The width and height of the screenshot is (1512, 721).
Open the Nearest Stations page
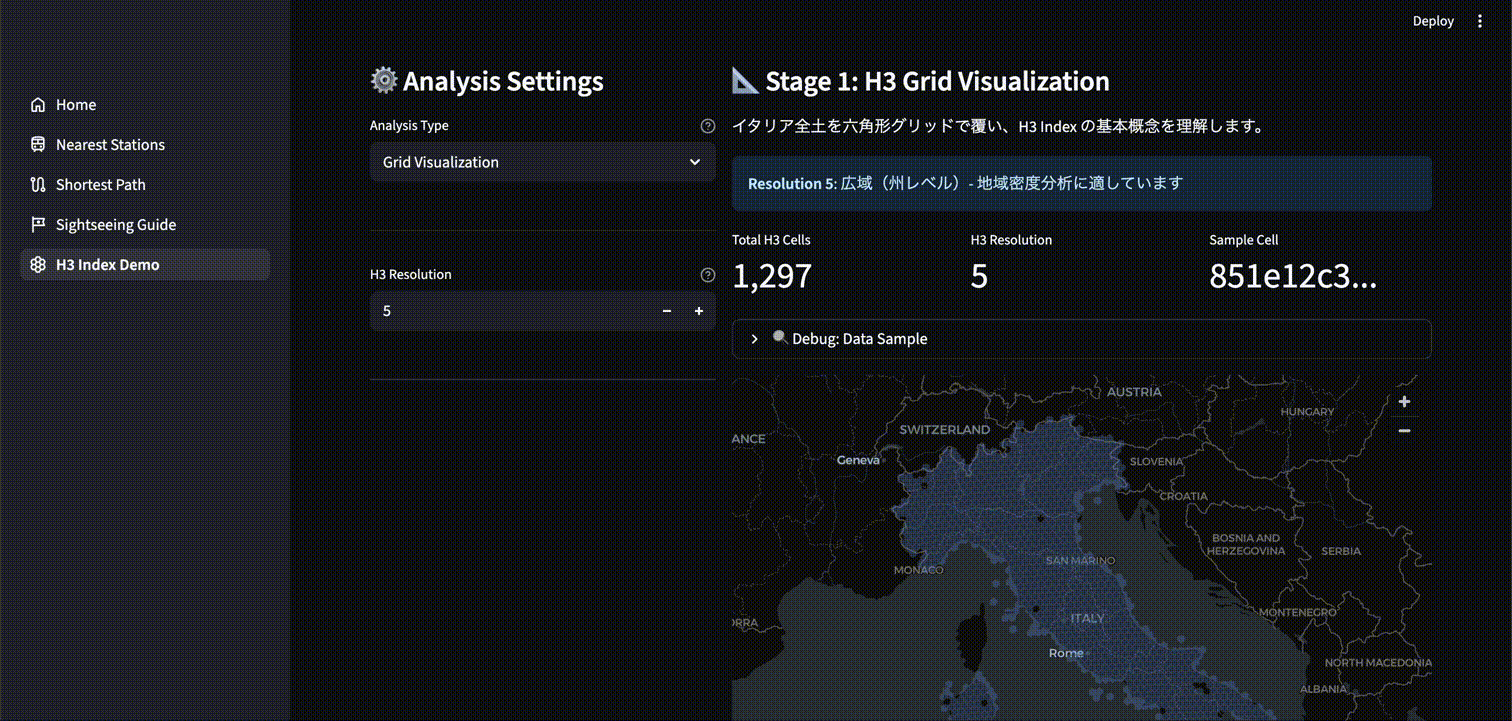coord(145,145)
